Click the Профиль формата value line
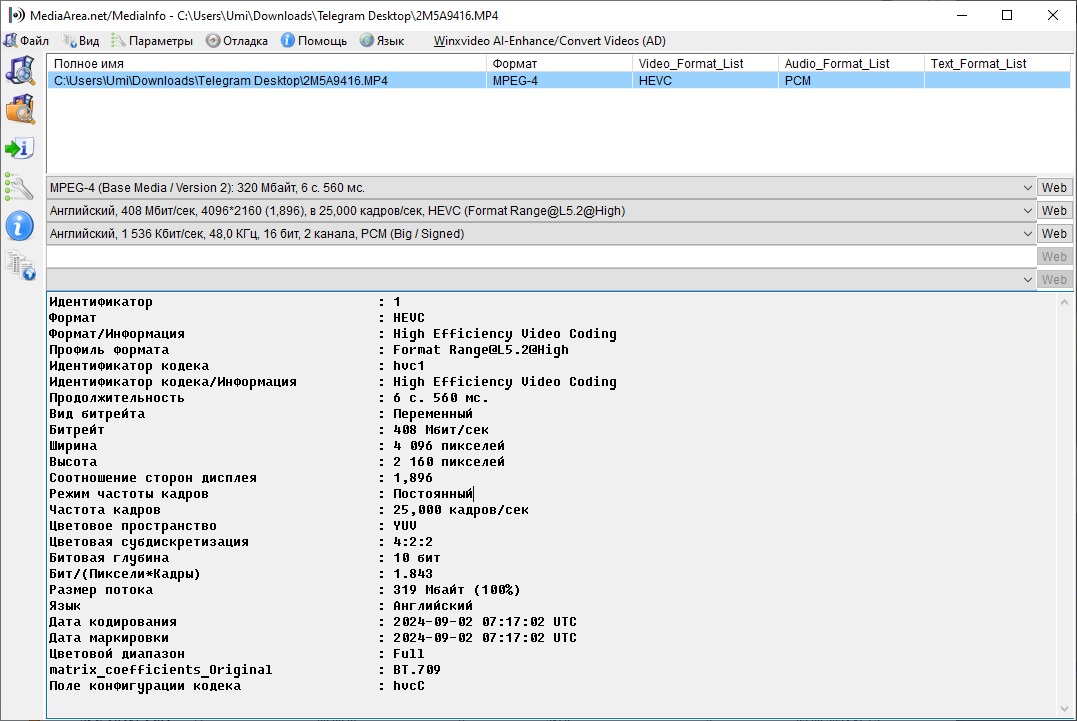The image size is (1077, 721). tap(481, 350)
